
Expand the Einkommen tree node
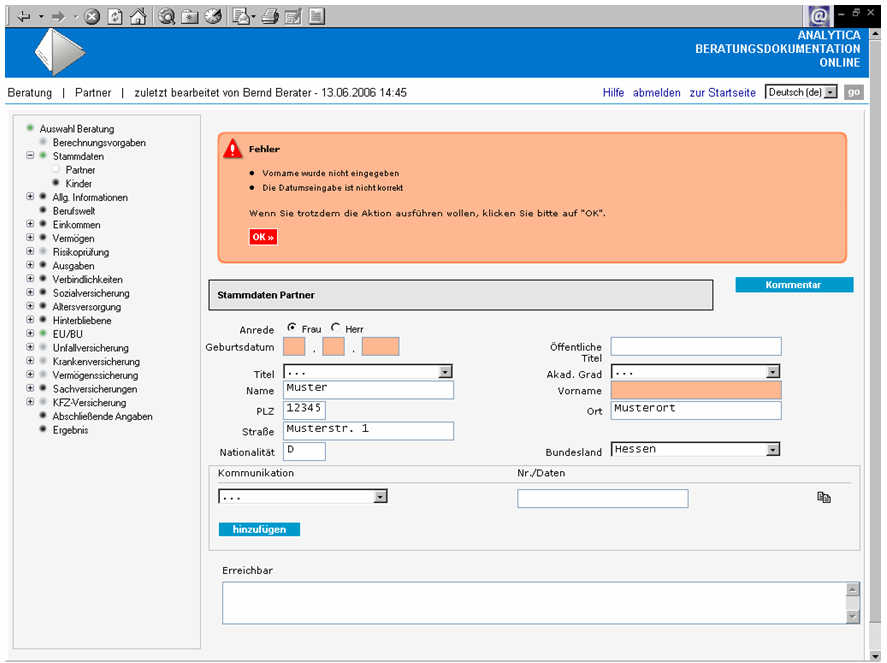click(31, 225)
